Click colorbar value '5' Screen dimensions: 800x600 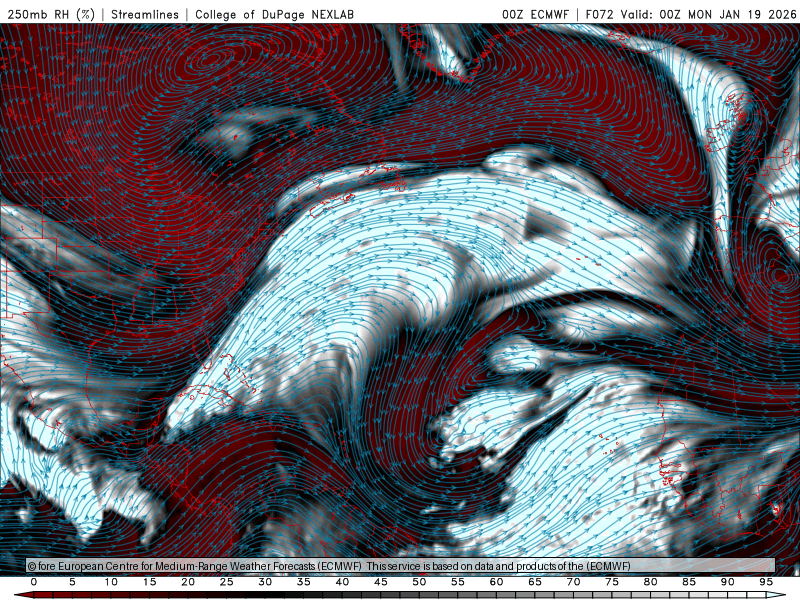tap(72, 582)
